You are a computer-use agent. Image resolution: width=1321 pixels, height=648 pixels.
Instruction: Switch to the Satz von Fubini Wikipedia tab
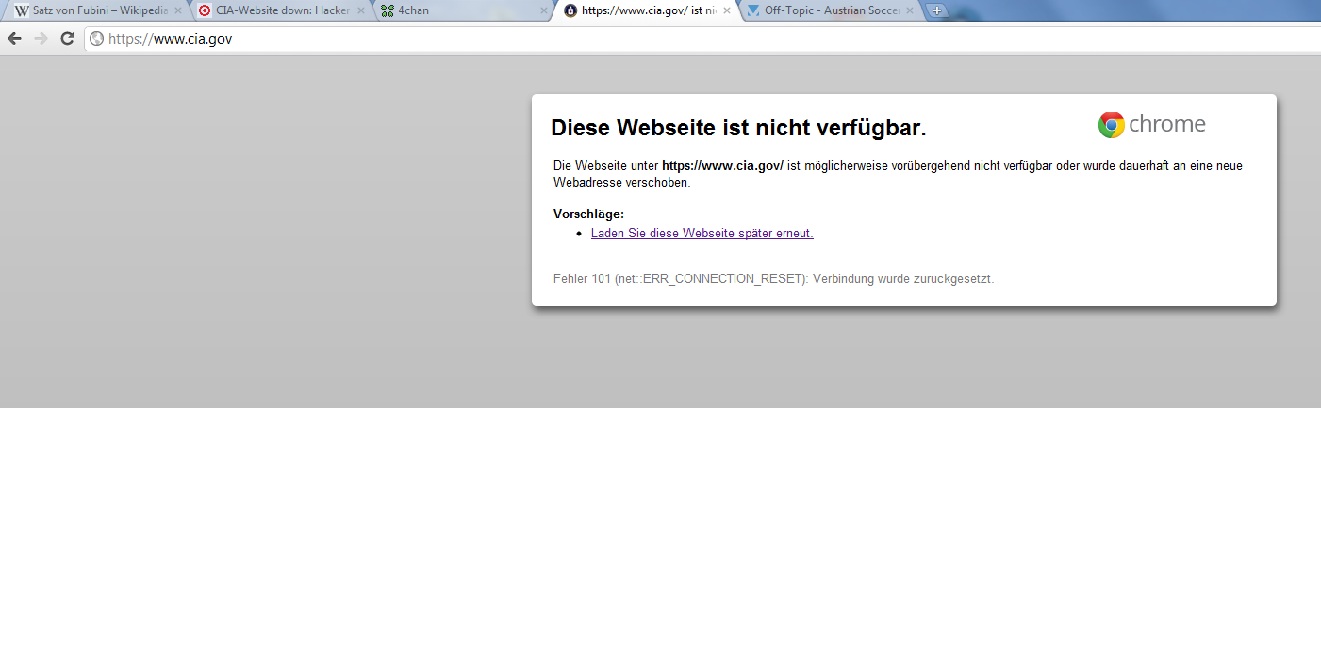point(98,11)
